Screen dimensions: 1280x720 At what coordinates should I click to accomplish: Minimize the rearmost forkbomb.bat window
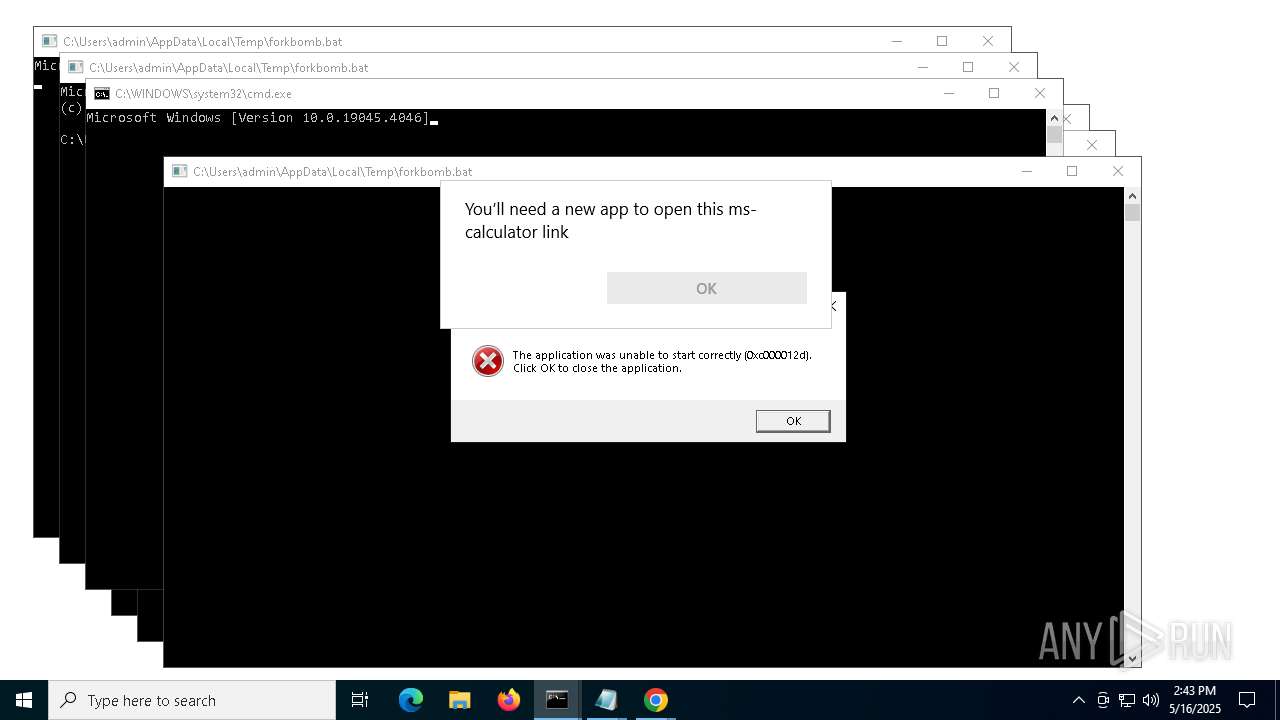pos(896,41)
